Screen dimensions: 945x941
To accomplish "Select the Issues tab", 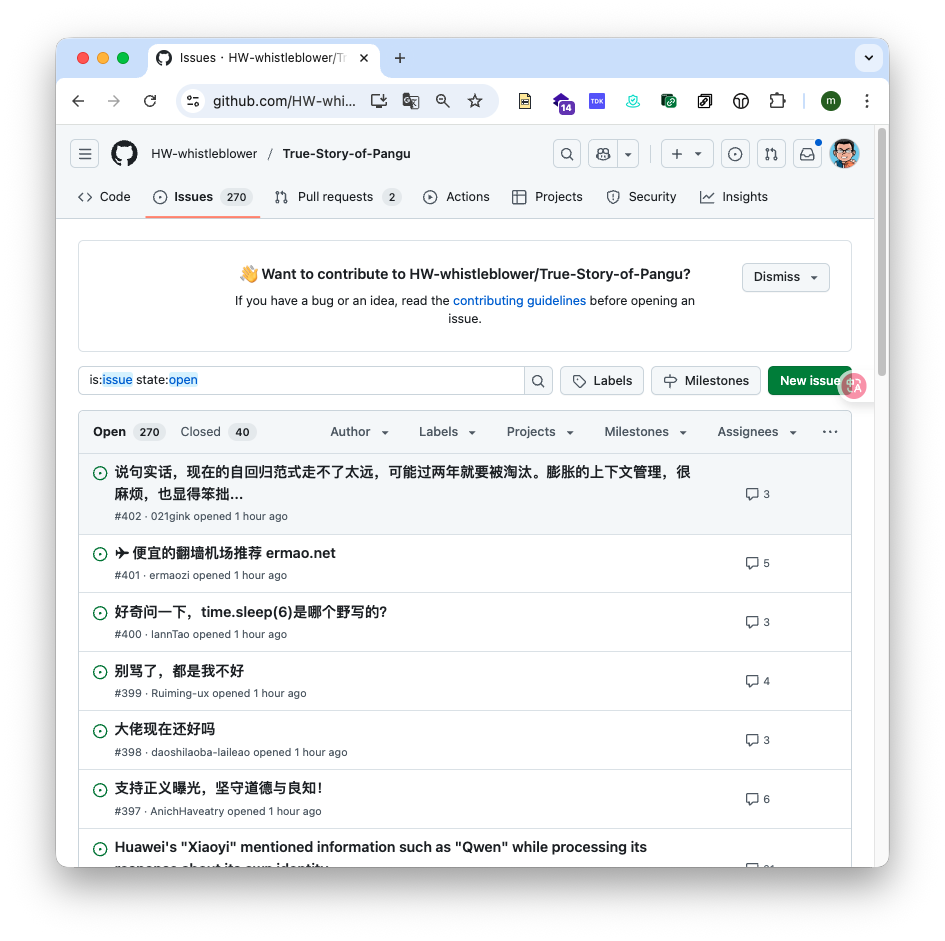I will (202, 197).
